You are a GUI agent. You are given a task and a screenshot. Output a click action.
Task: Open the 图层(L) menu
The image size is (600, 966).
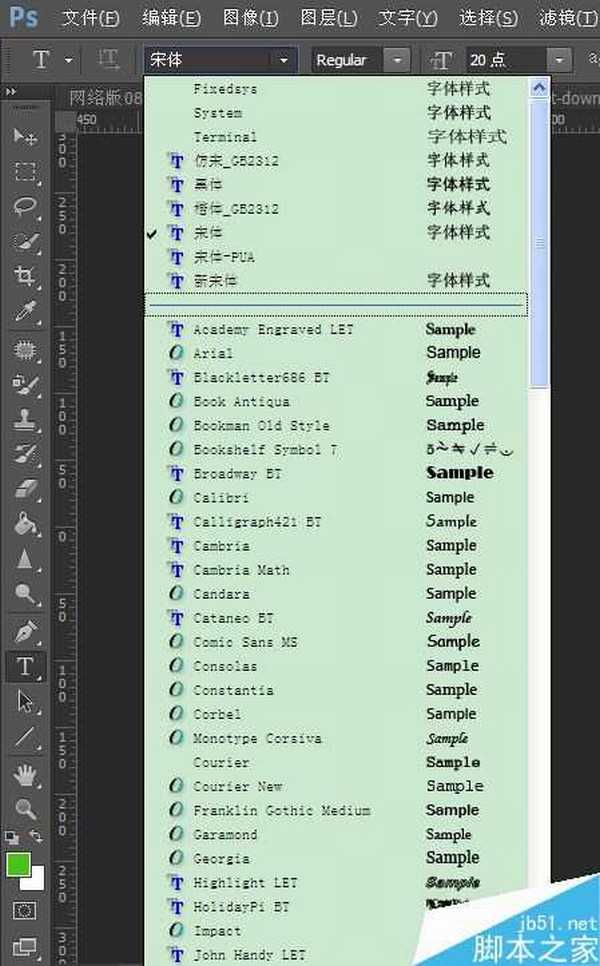328,18
